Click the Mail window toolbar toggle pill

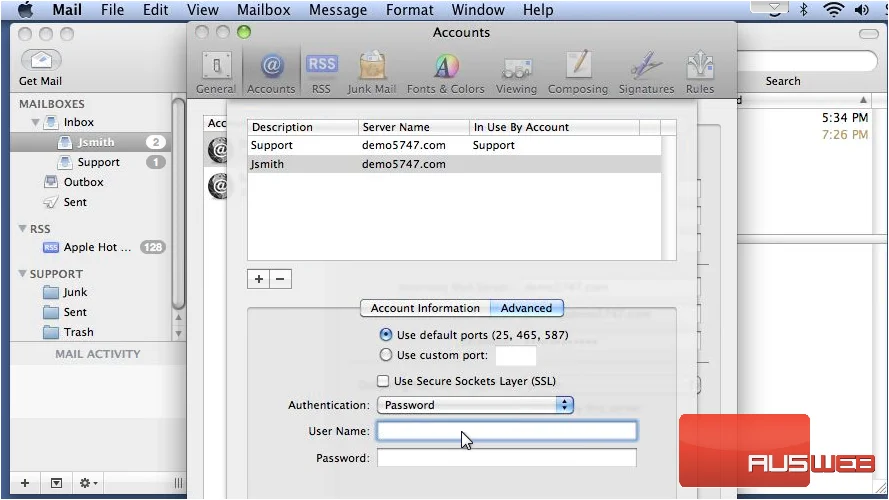(869, 34)
